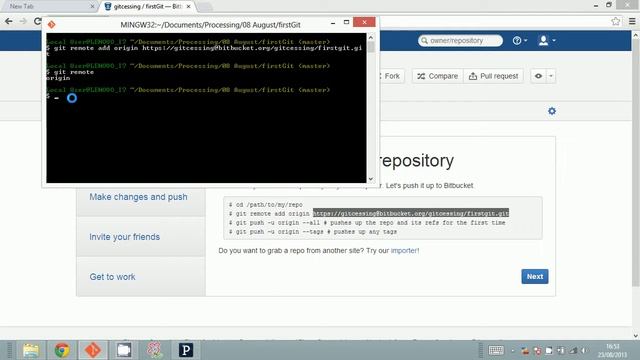Image resolution: width=640 pixels, height=360 pixels.
Task: Open File Explorer from the taskbar
Action: pyautogui.click(x=31, y=350)
